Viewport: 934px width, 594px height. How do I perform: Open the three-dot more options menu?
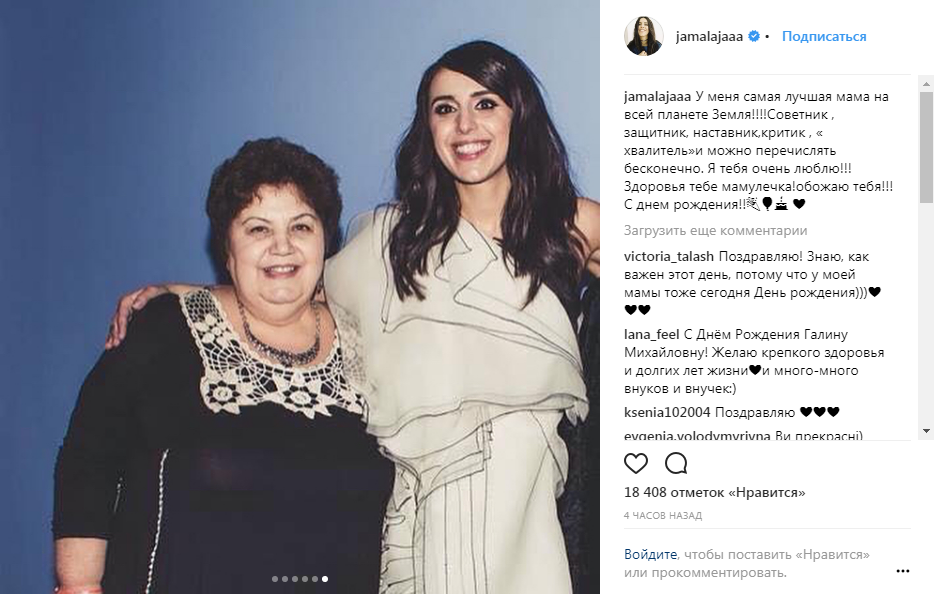(903, 571)
